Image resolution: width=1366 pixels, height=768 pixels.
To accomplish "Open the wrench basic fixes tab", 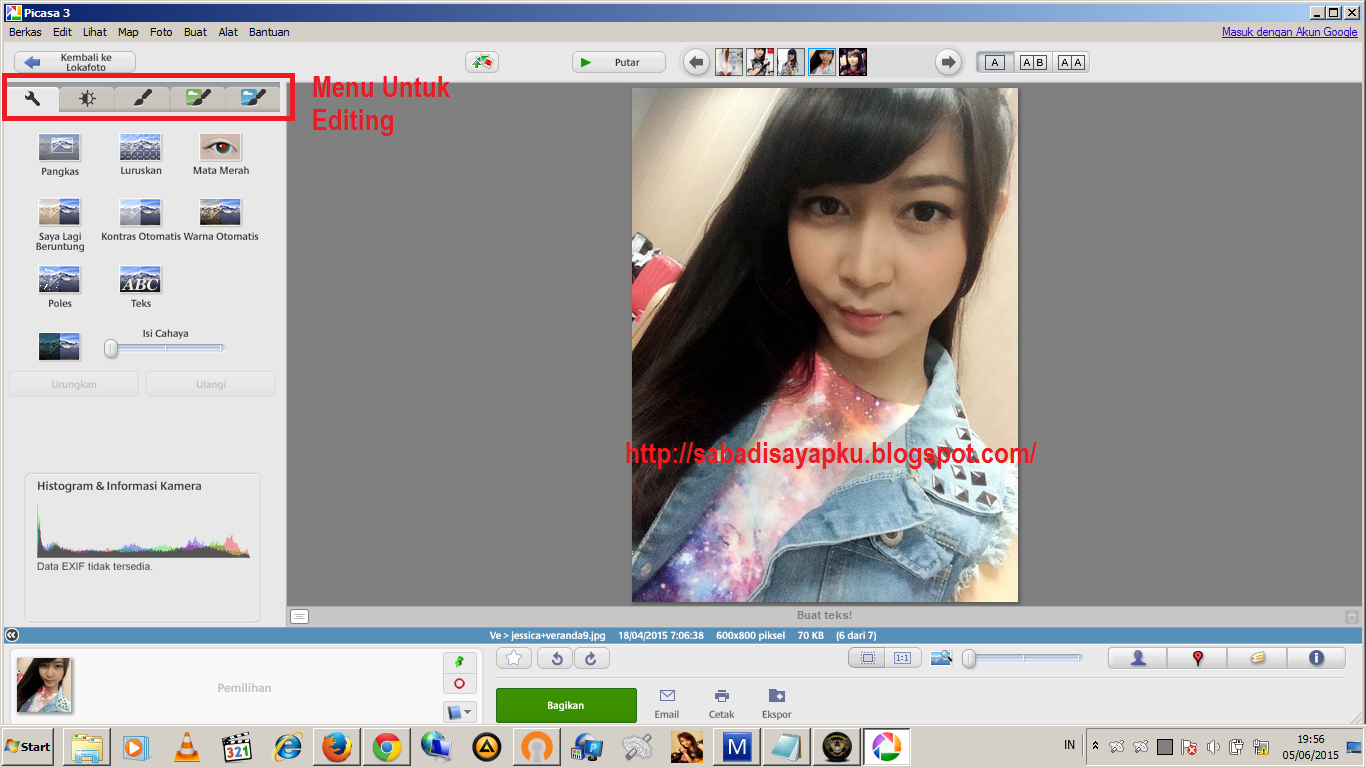I will point(32,98).
